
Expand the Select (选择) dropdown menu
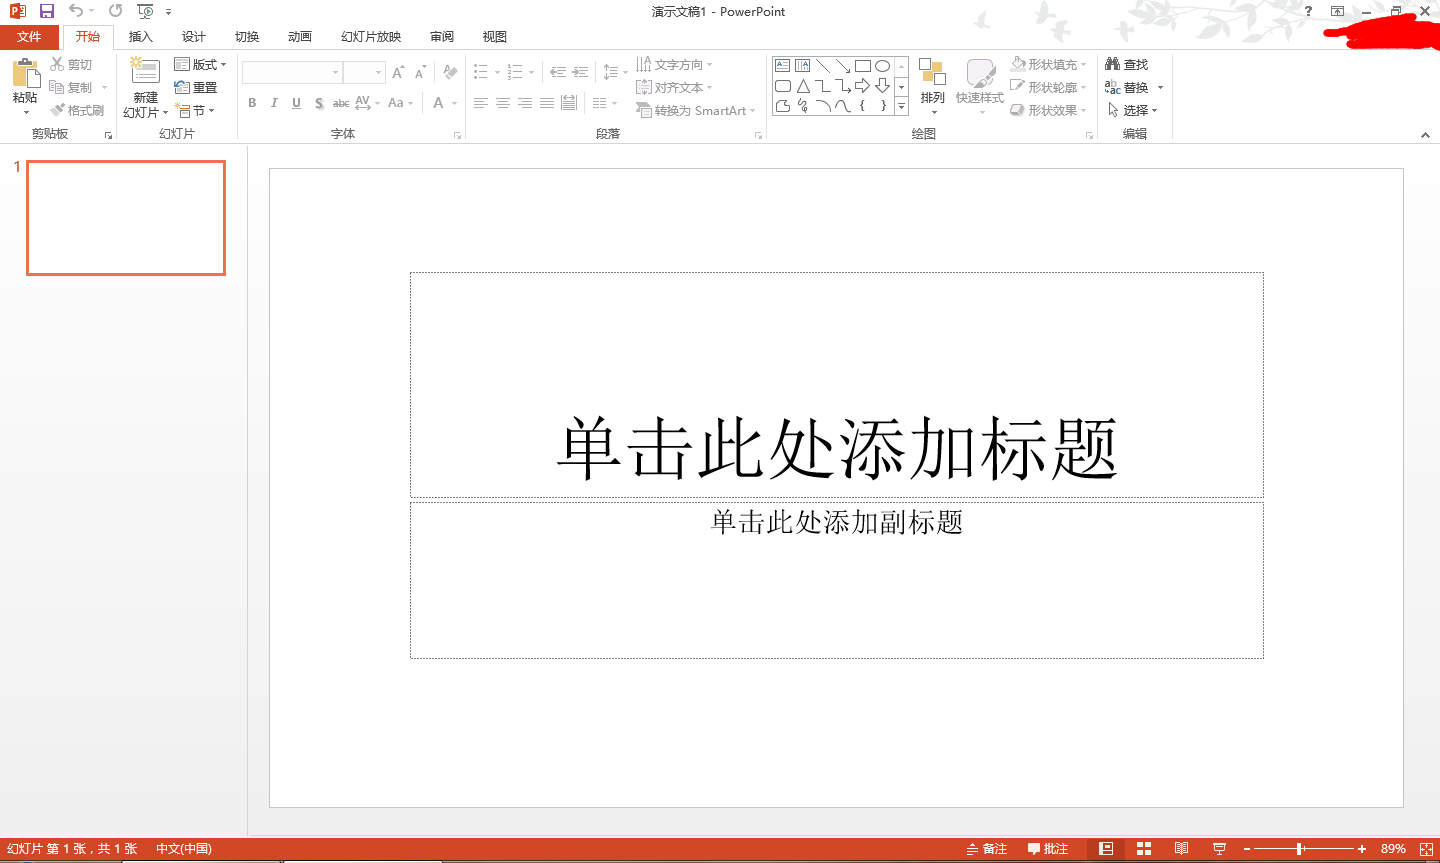point(1133,110)
